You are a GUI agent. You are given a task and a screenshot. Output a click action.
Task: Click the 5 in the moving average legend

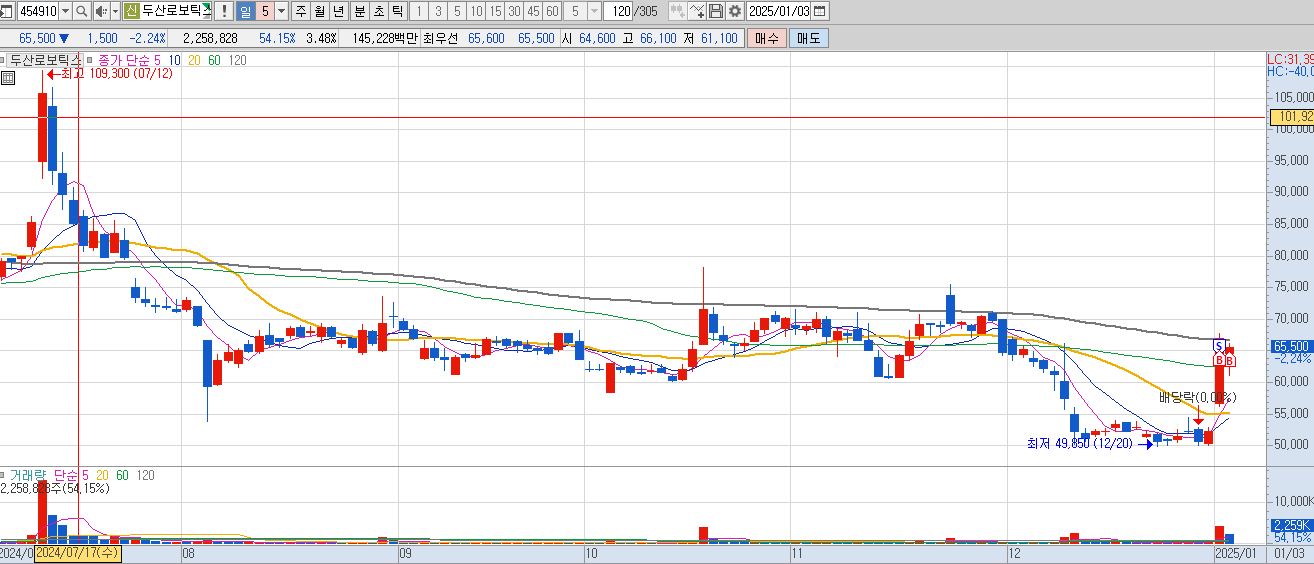point(157,60)
